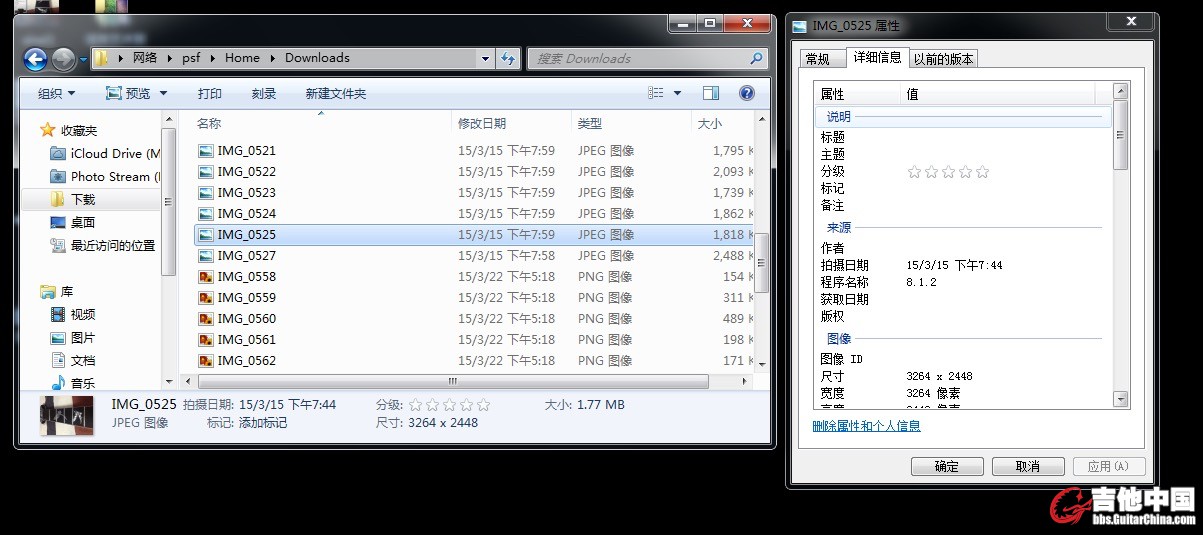Click the 添加标记 tag field
The width and height of the screenshot is (1203, 535).
263,423
